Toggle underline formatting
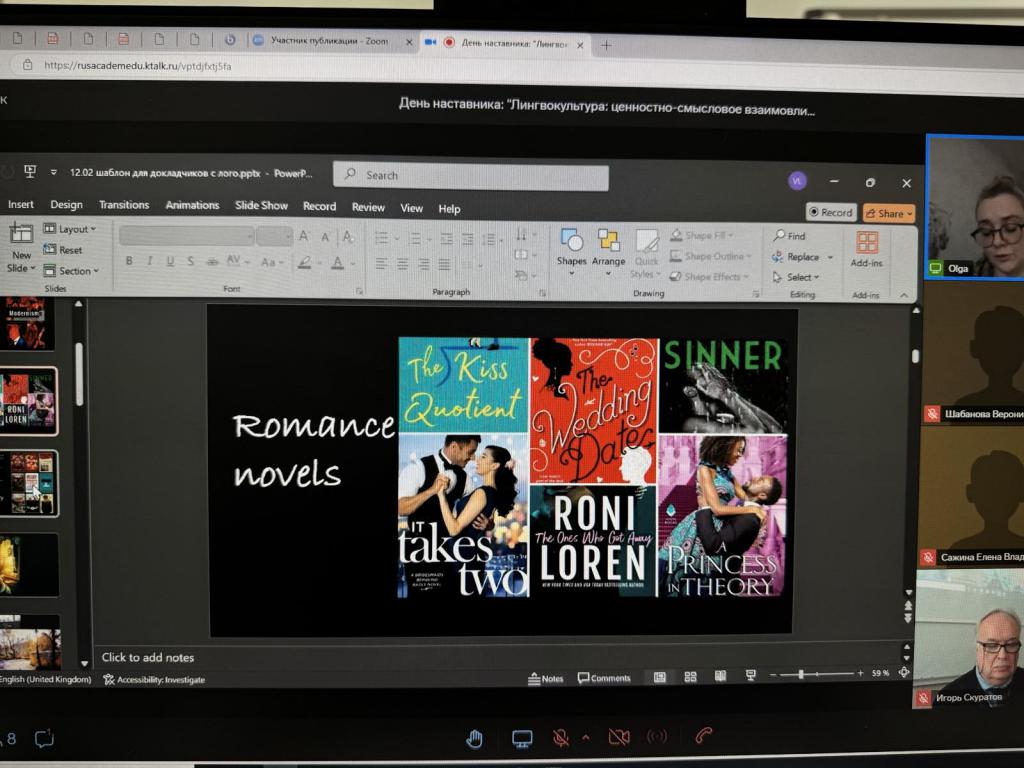This screenshot has height=768, width=1024. pos(170,261)
